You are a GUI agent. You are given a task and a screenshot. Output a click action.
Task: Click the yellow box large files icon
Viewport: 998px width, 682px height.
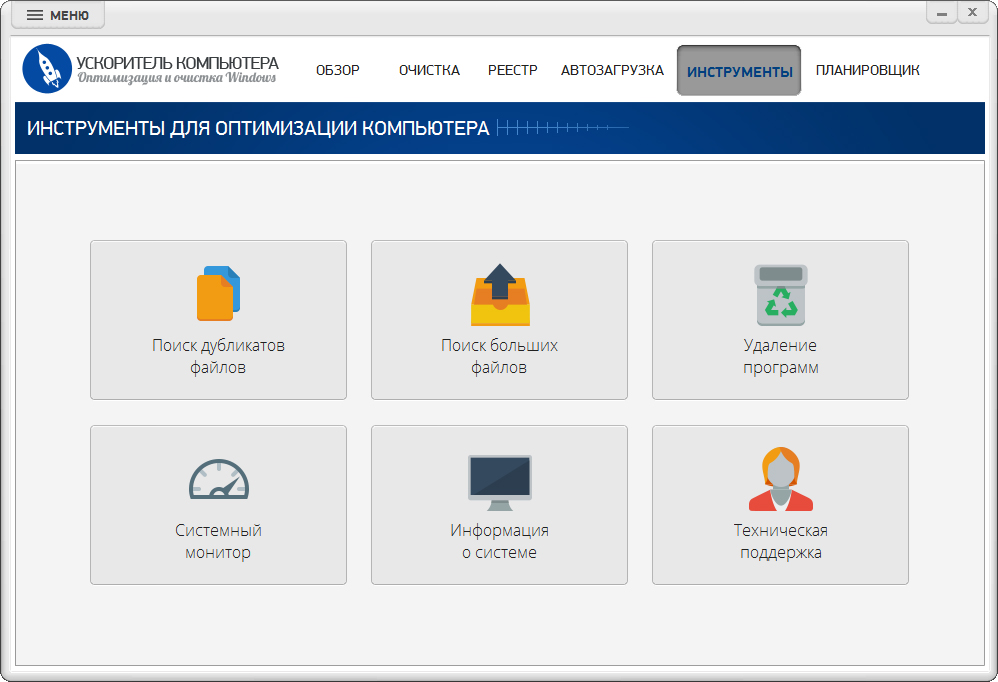pos(499,296)
